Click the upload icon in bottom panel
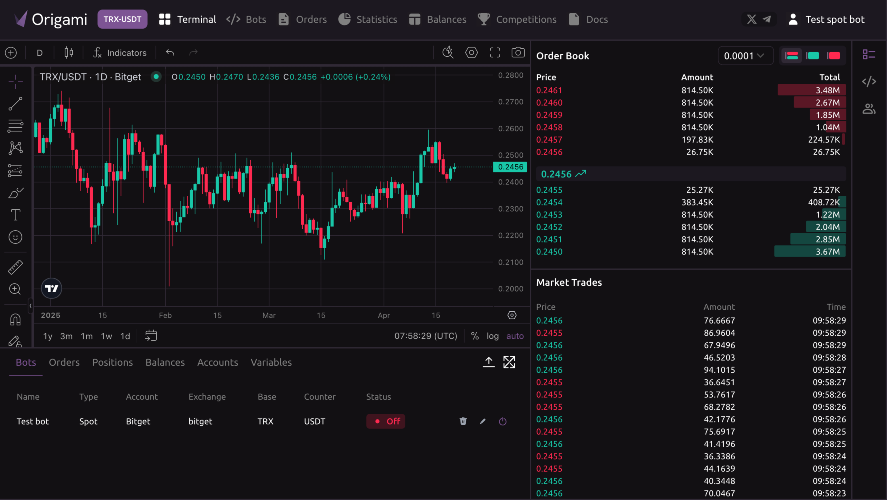The width and height of the screenshot is (887, 500). coord(489,362)
